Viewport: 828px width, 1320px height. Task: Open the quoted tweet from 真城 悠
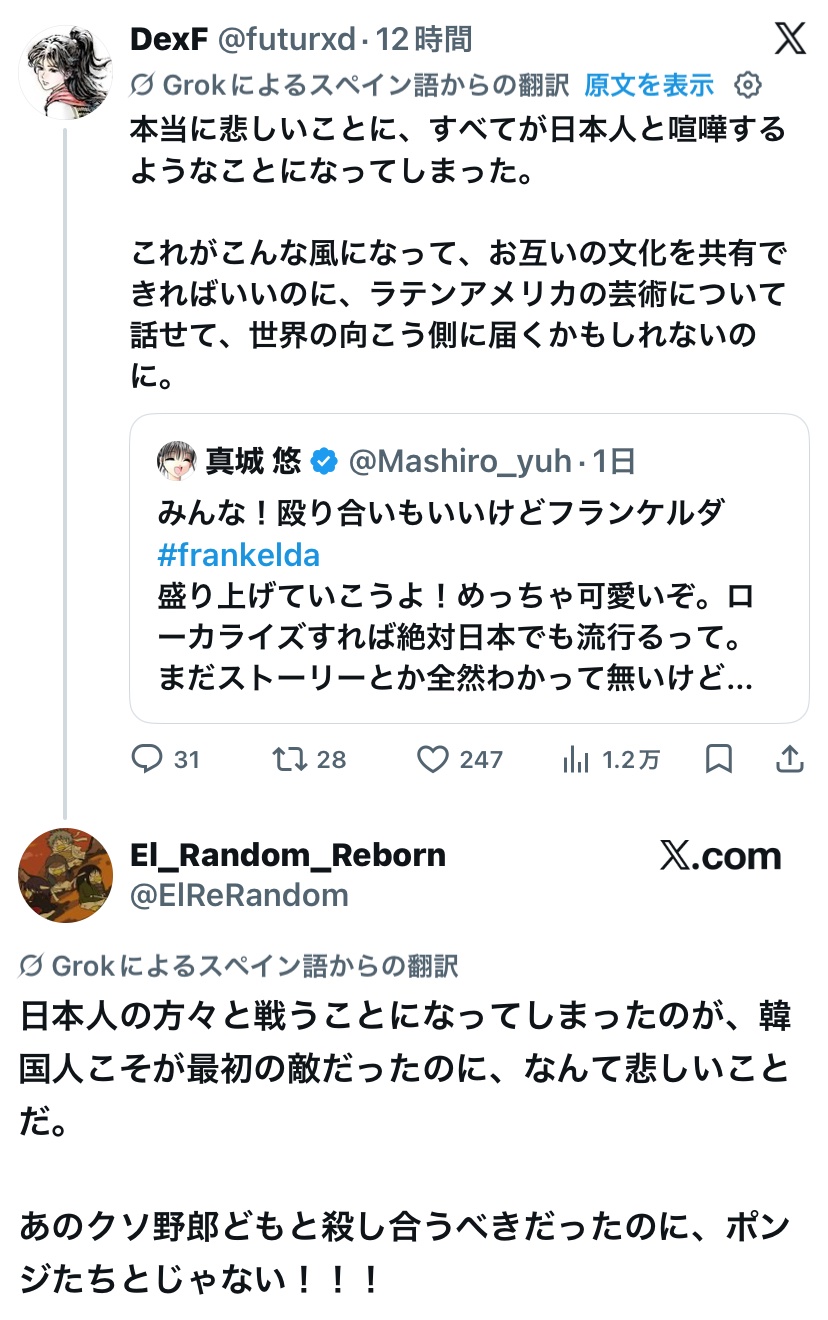[468, 620]
